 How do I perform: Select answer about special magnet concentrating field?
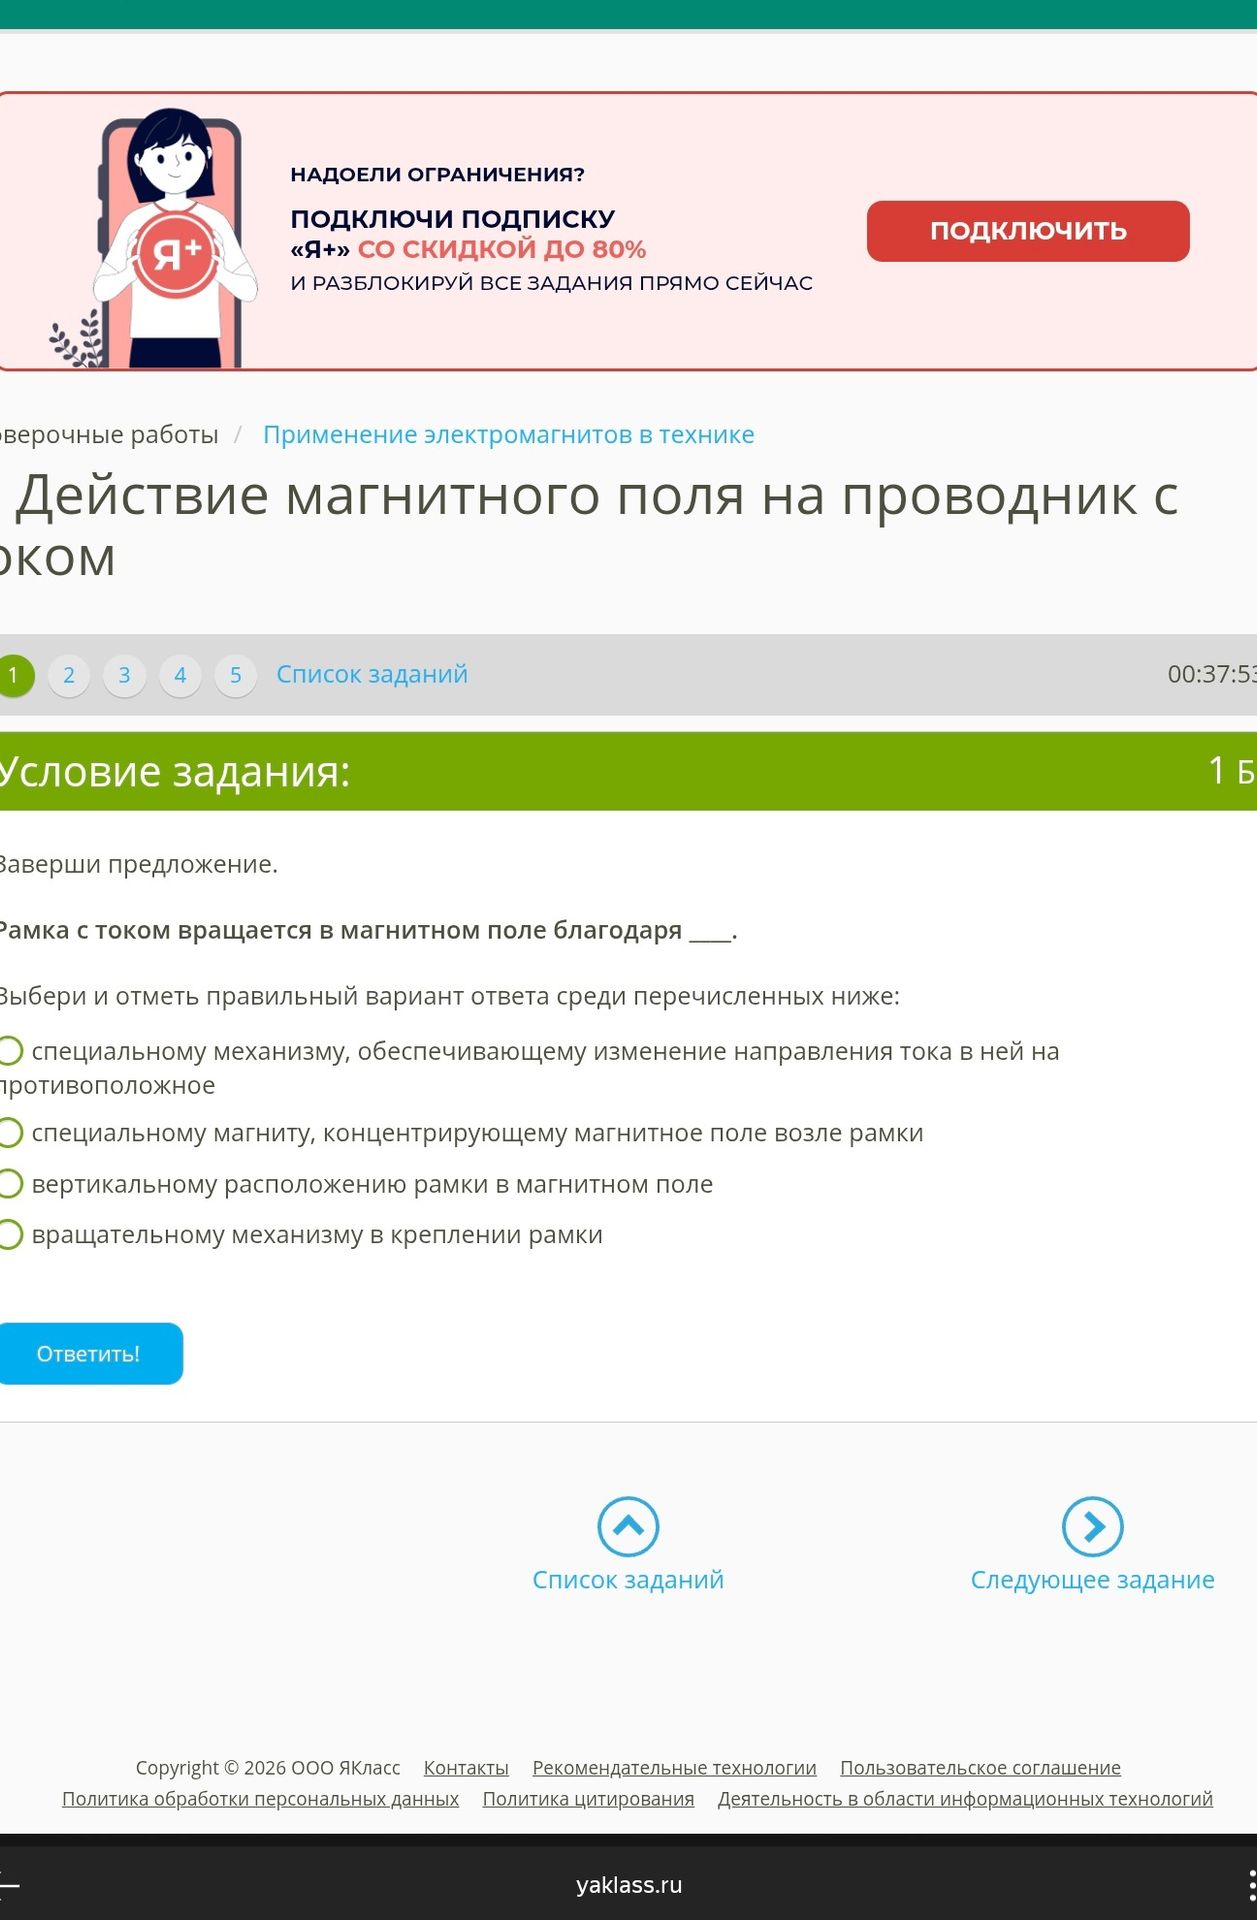click(10, 1133)
